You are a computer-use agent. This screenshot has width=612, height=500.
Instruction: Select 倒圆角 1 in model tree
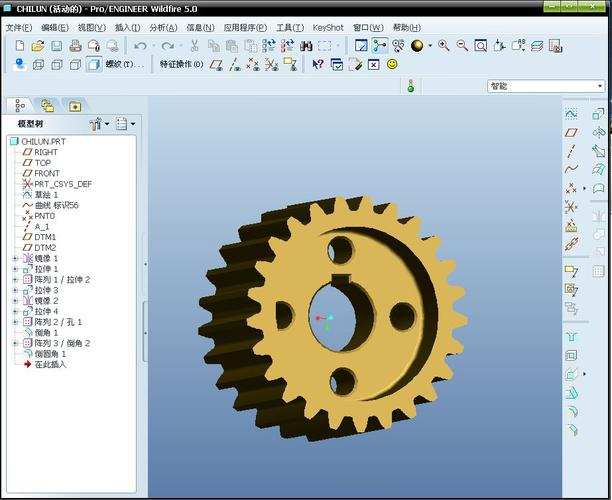(50, 354)
